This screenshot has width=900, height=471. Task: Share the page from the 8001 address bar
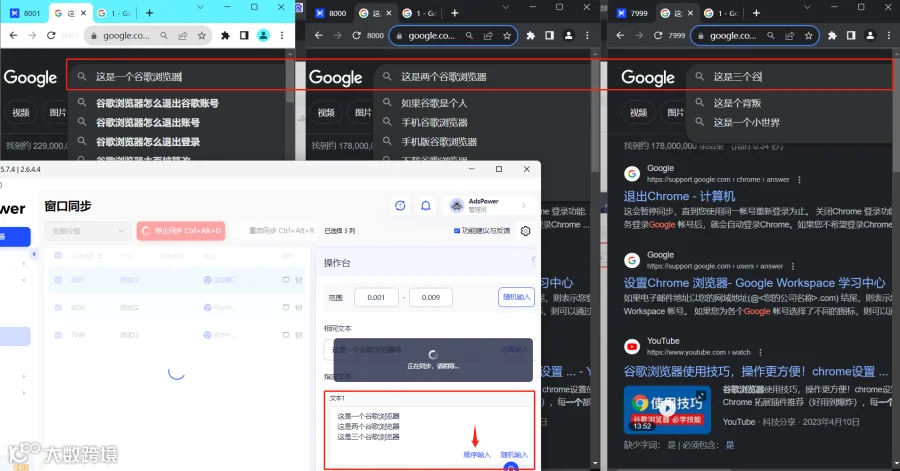click(183, 36)
